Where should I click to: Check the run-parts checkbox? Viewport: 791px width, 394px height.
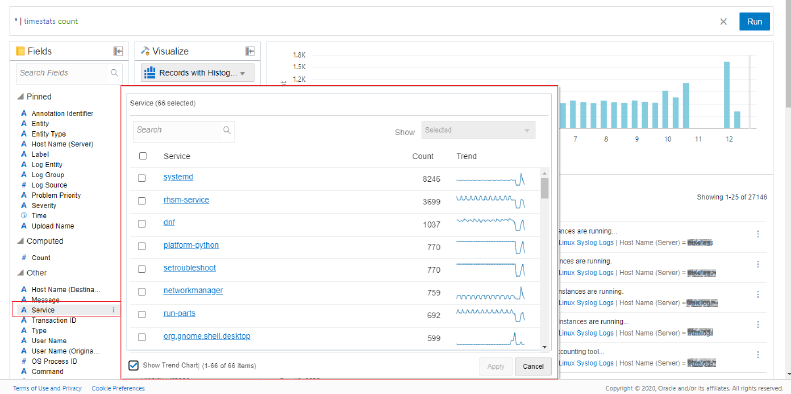coord(142,314)
